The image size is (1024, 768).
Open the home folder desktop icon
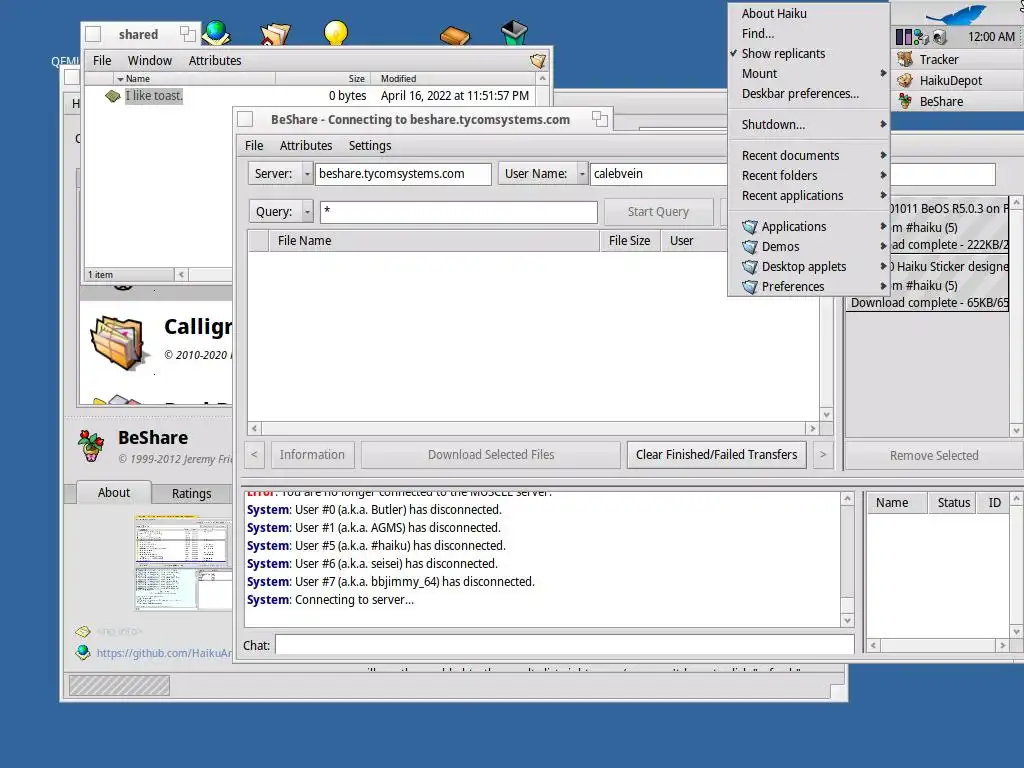(275, 33)
